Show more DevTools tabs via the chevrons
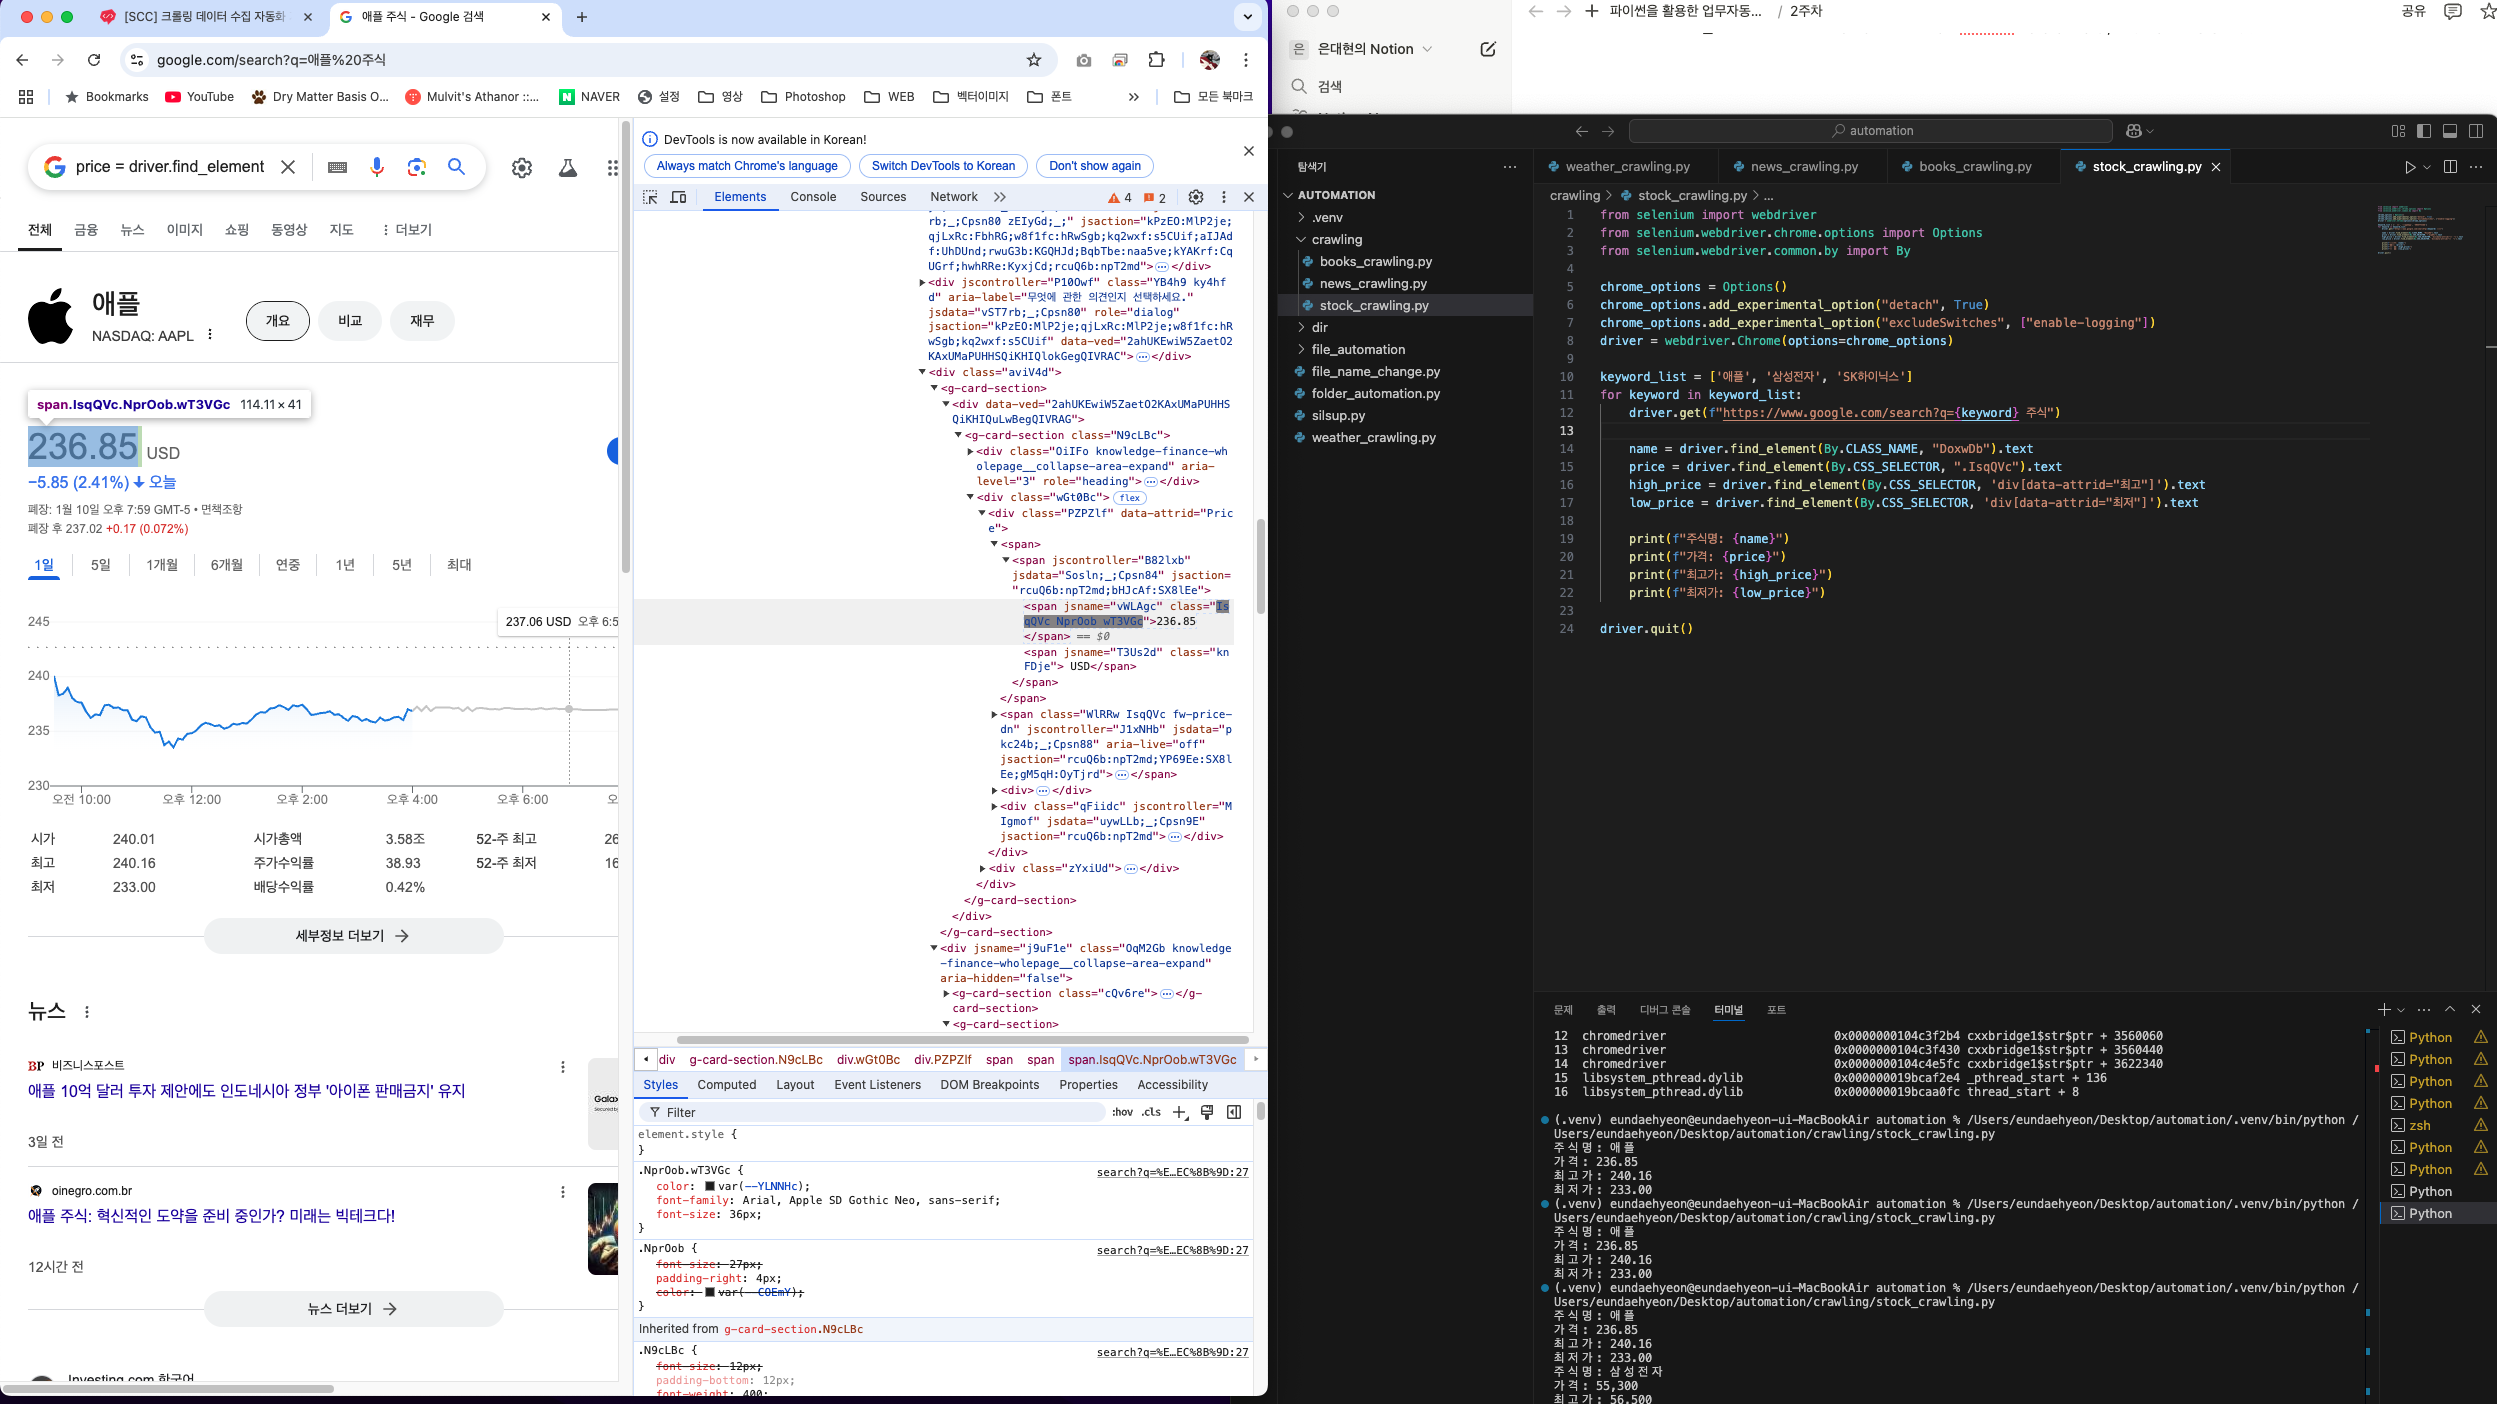The width and height of the screenshot is (2497, 1404). point(1000,197)
